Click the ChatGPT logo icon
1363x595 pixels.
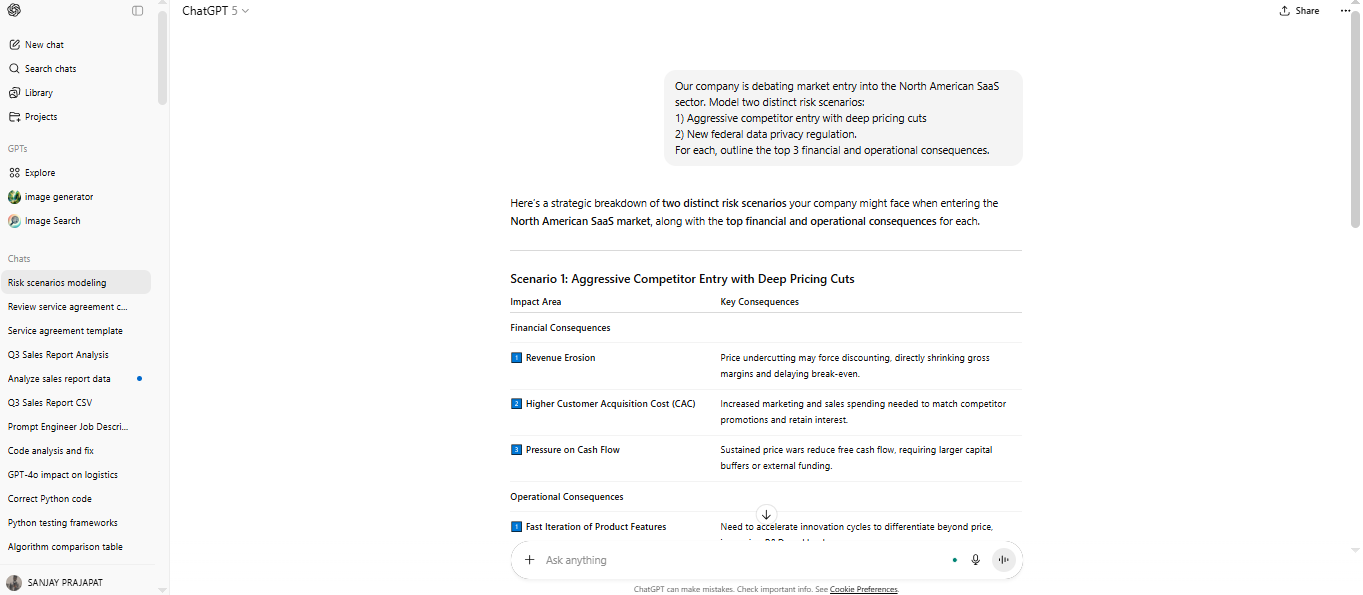point(14,11)
